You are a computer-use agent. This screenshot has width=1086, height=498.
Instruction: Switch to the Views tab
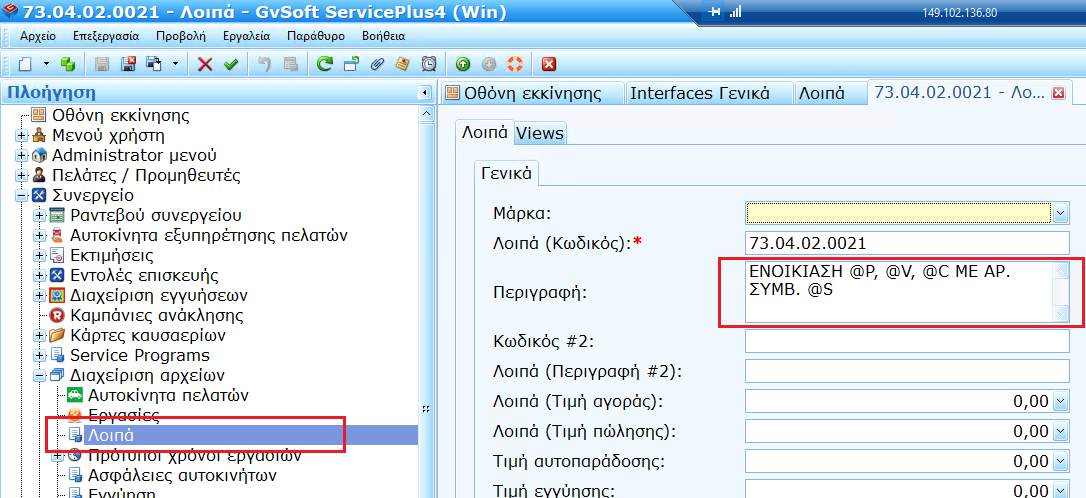tap(540, 133)
